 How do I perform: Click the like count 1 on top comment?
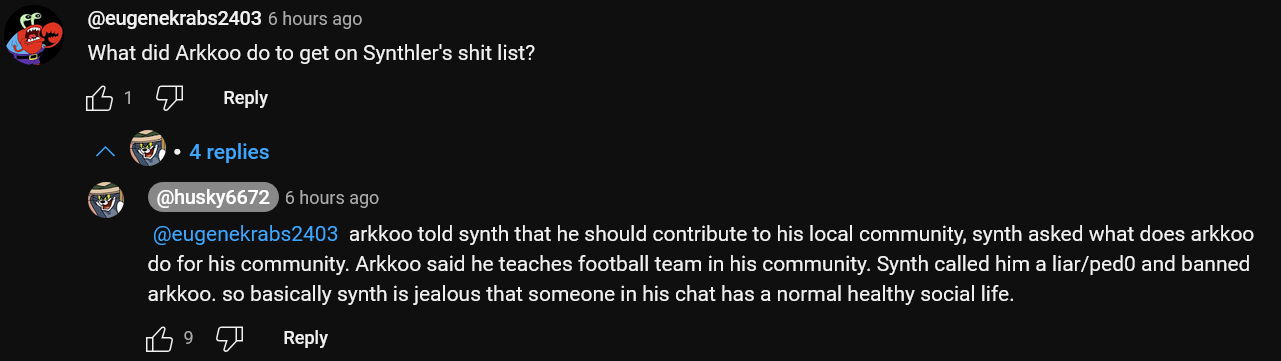click(128, 98)
